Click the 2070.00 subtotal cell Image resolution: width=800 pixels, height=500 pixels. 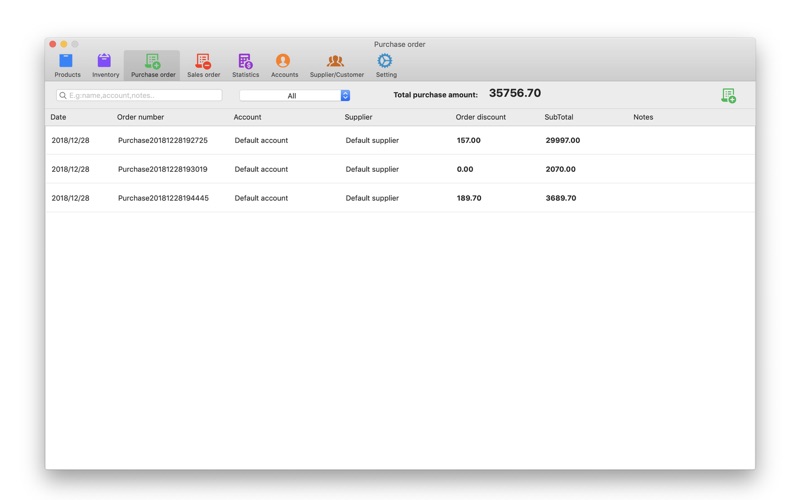point(560,169)
